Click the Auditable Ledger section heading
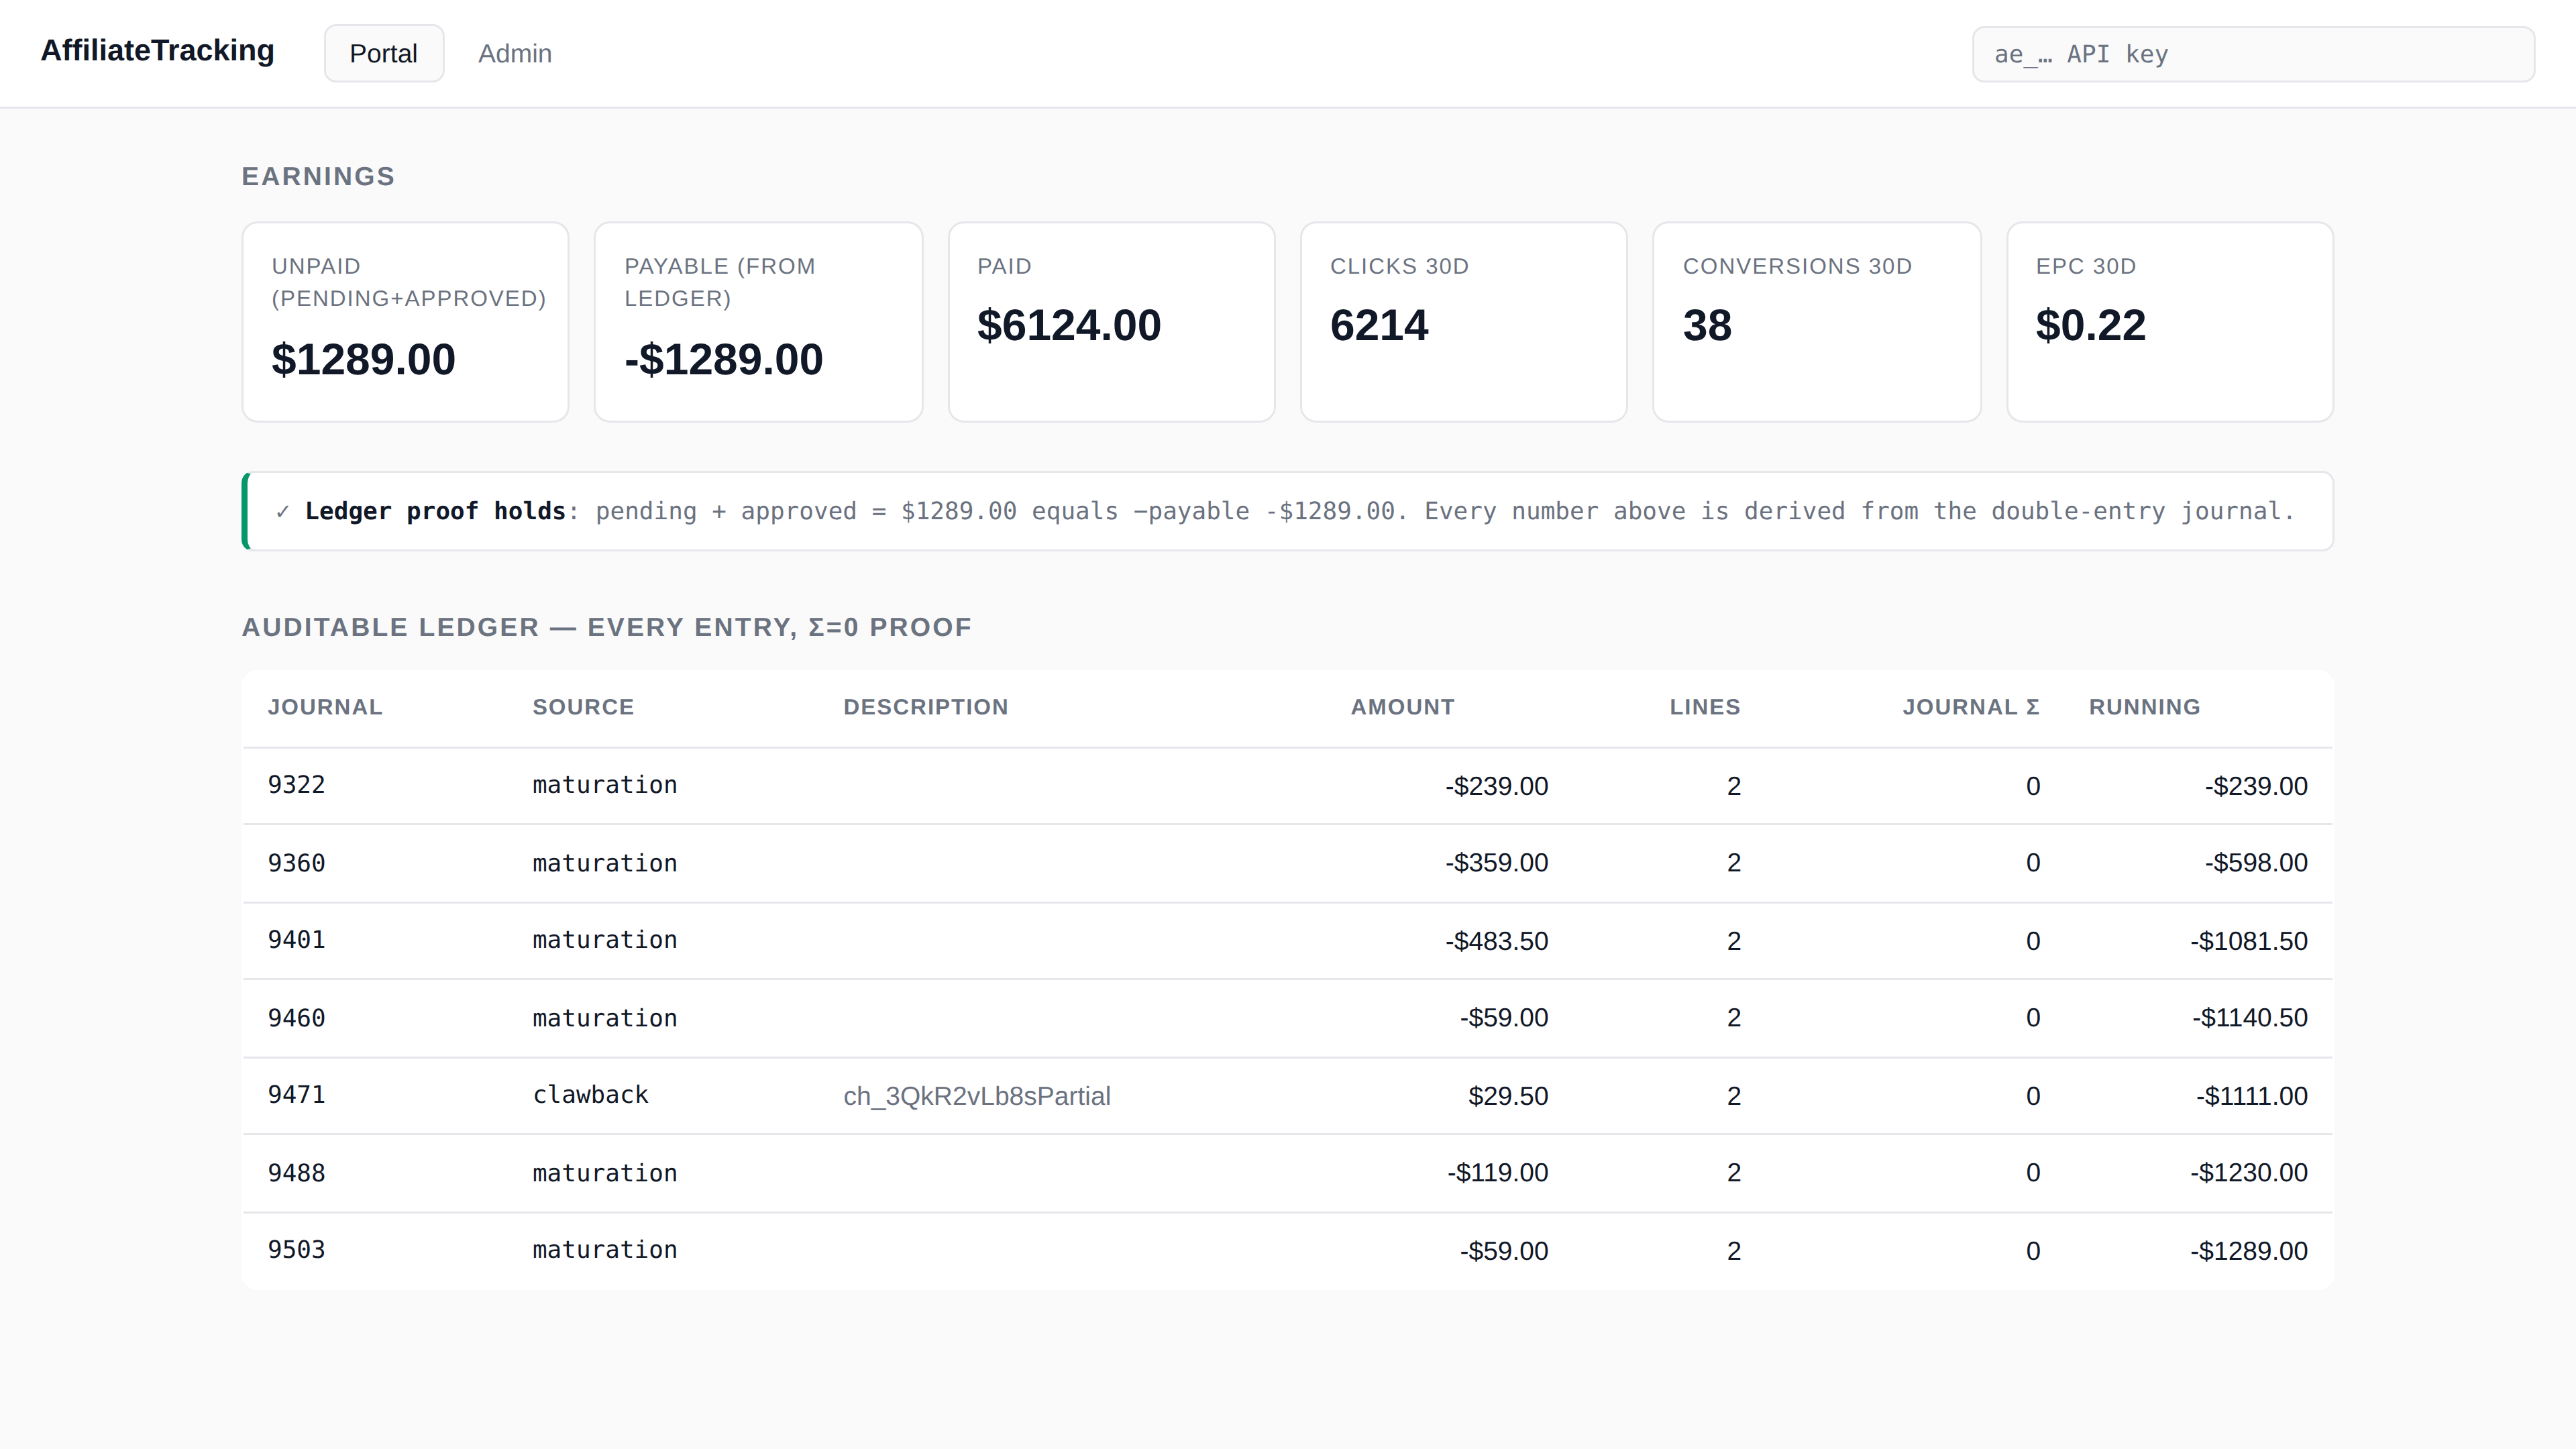The width and height of the screenshot is (2576, 1449). 606,627
